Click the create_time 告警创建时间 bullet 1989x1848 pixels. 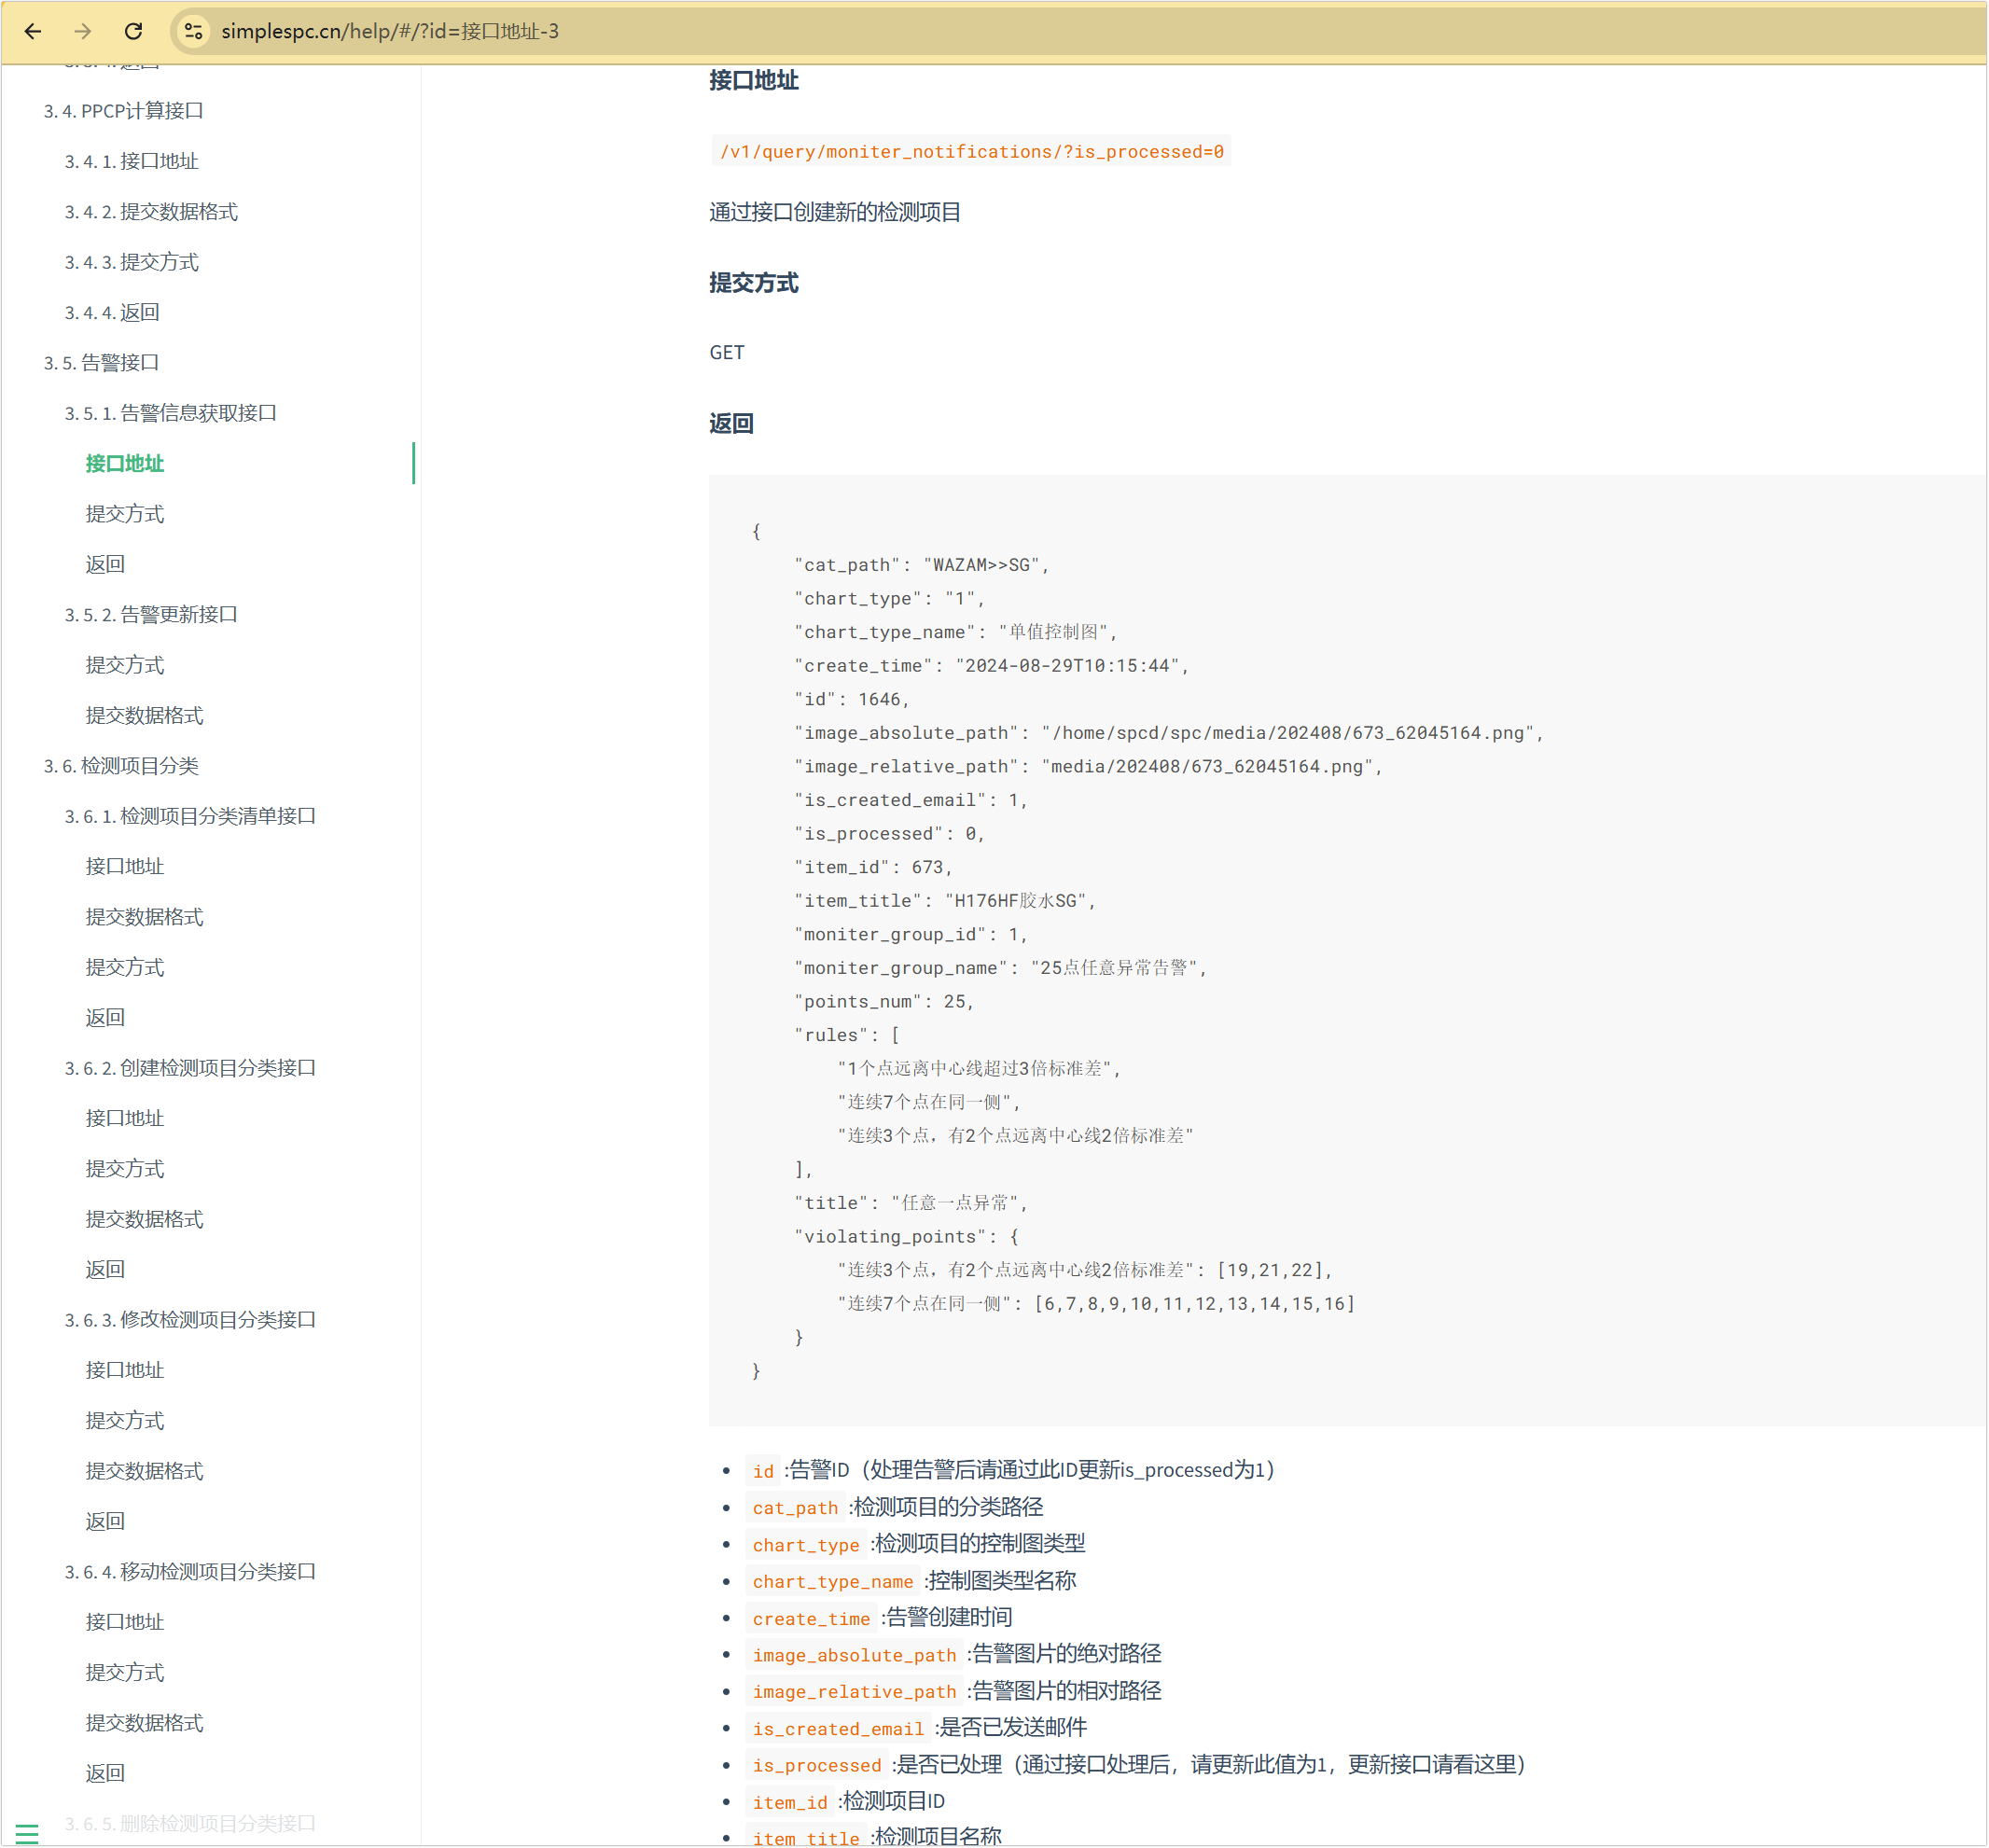880,1618
